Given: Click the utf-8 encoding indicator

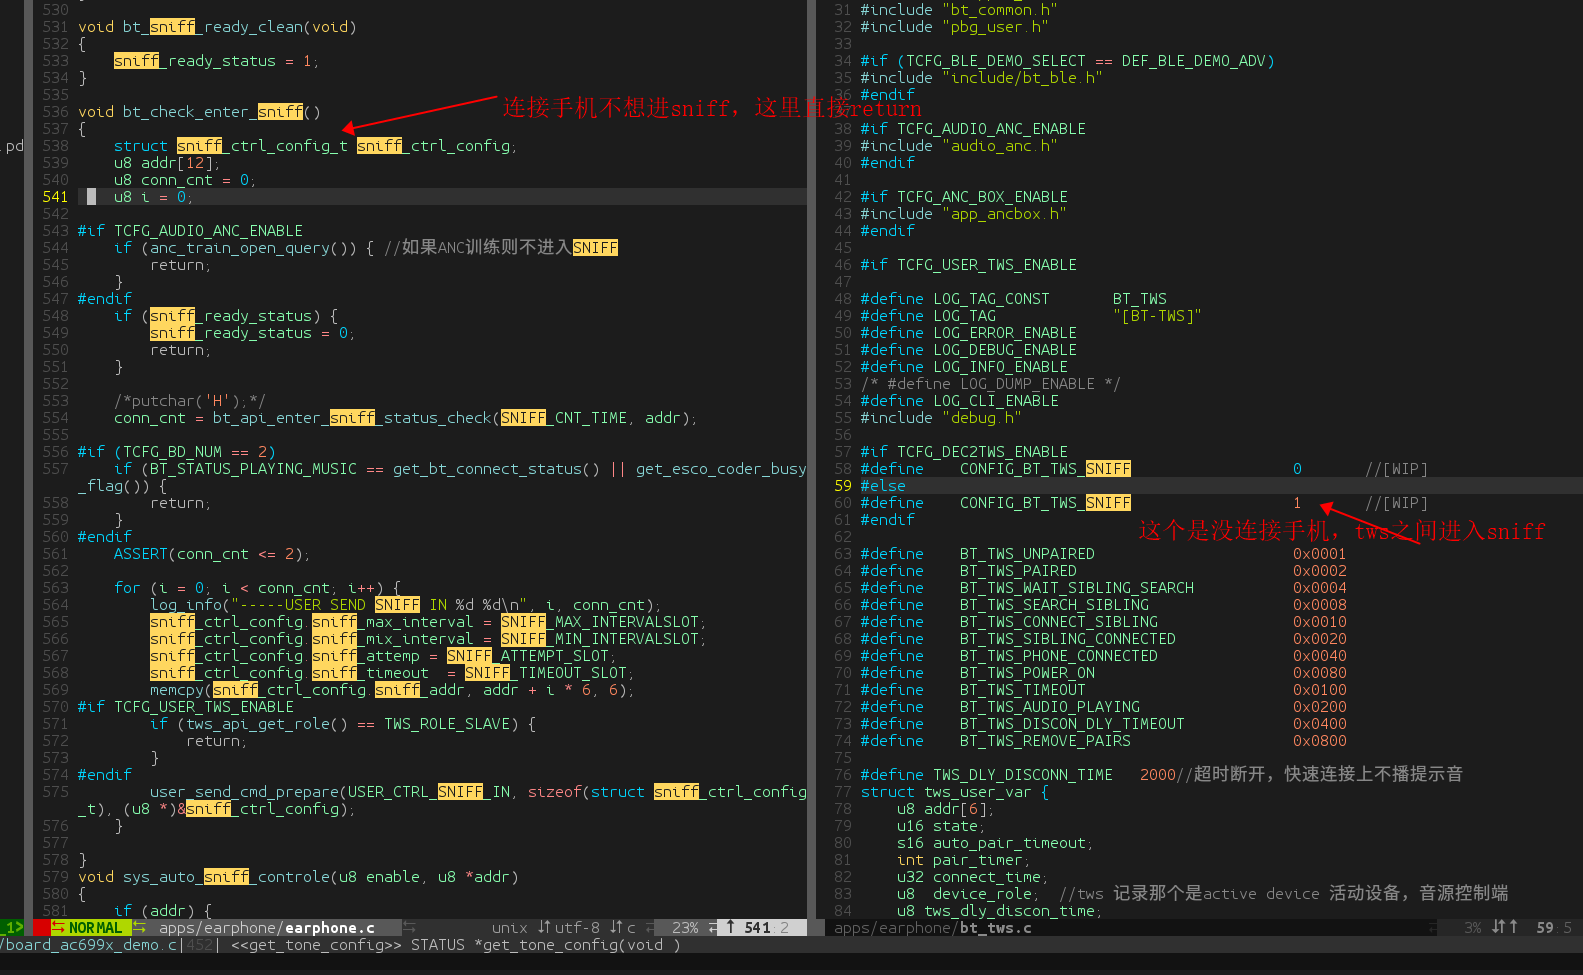Looking at the screenshot, I should (577, 928).
